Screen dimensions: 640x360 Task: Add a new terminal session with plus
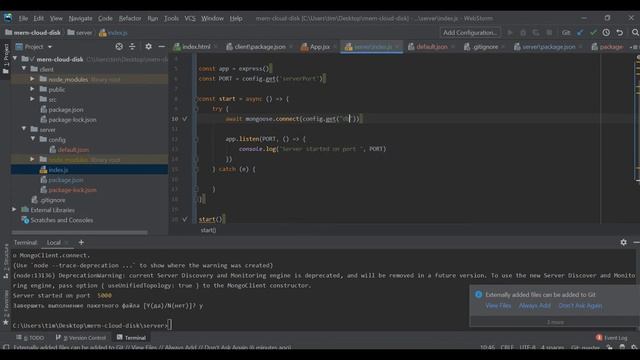[x=81, y=242]
